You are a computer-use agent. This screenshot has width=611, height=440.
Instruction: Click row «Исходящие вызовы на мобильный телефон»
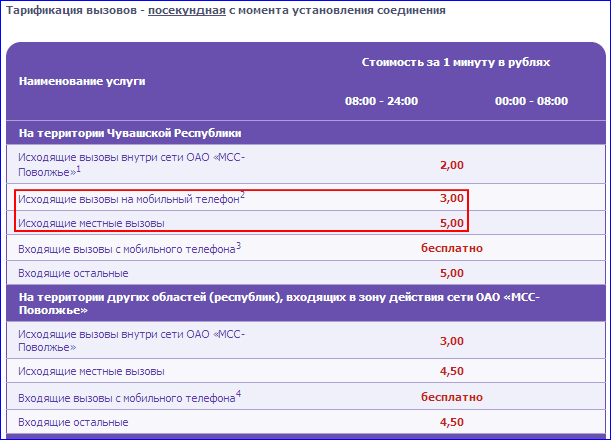[306, 198]
